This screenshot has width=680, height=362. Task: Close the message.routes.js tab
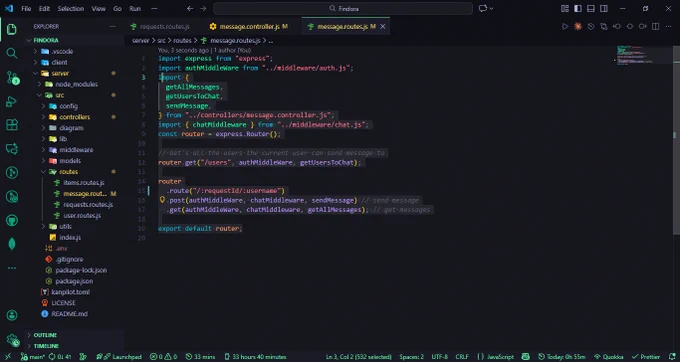383,27
